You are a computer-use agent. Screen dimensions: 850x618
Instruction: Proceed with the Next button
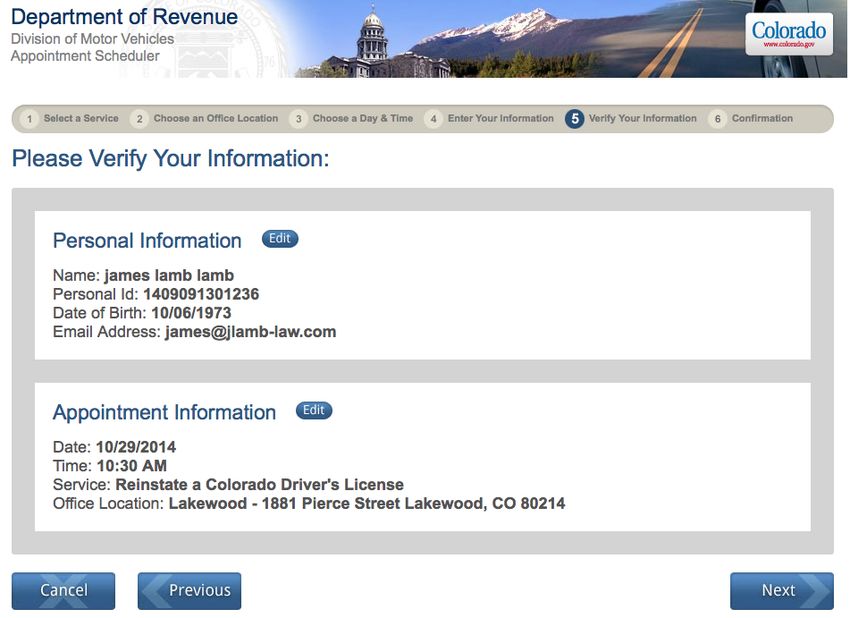[782, 590]
